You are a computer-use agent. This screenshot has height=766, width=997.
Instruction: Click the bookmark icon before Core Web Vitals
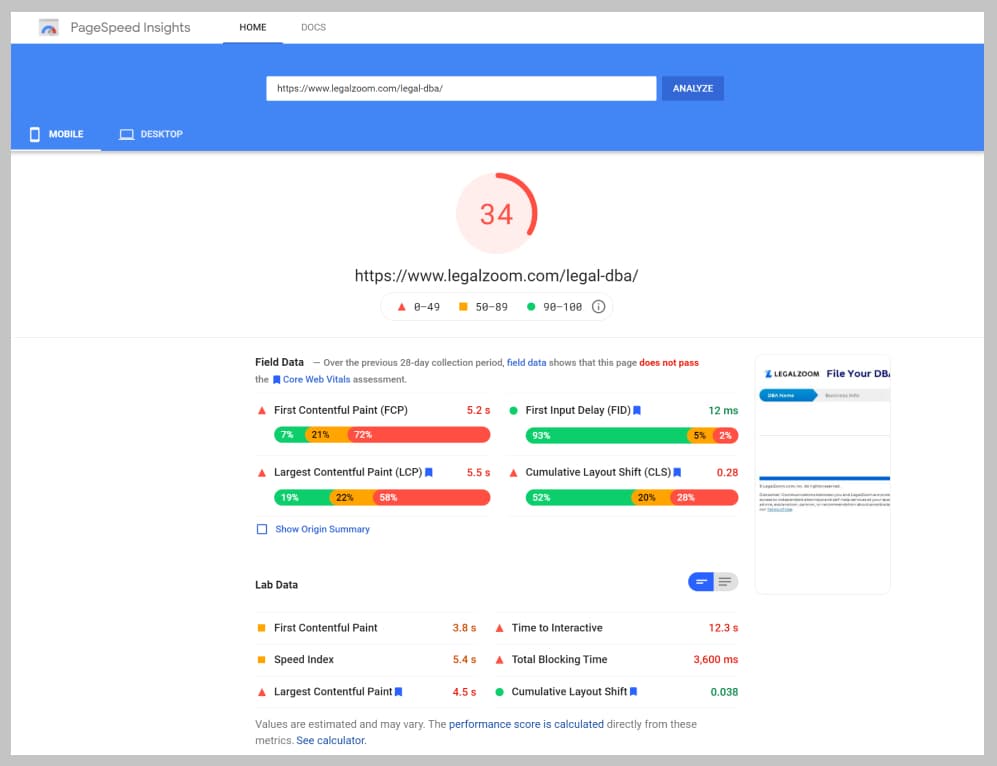(277, 380)
